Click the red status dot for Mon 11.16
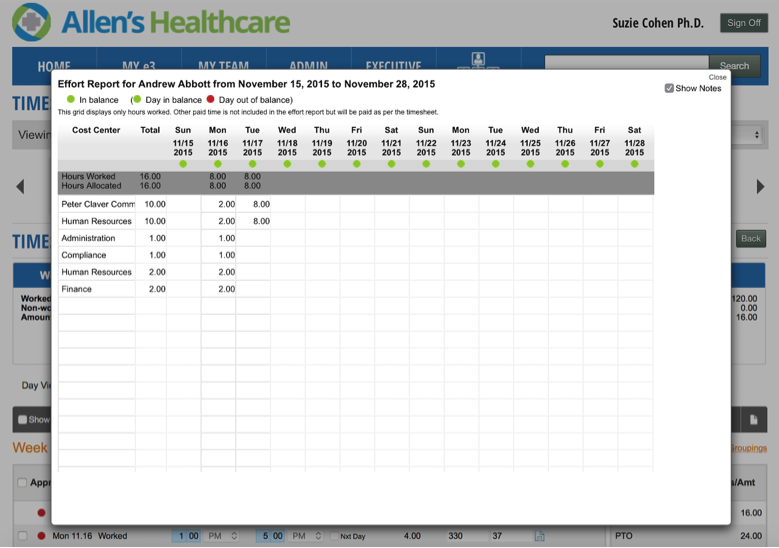The height and width of the screenshot is (548, 779). pos(41,536)
